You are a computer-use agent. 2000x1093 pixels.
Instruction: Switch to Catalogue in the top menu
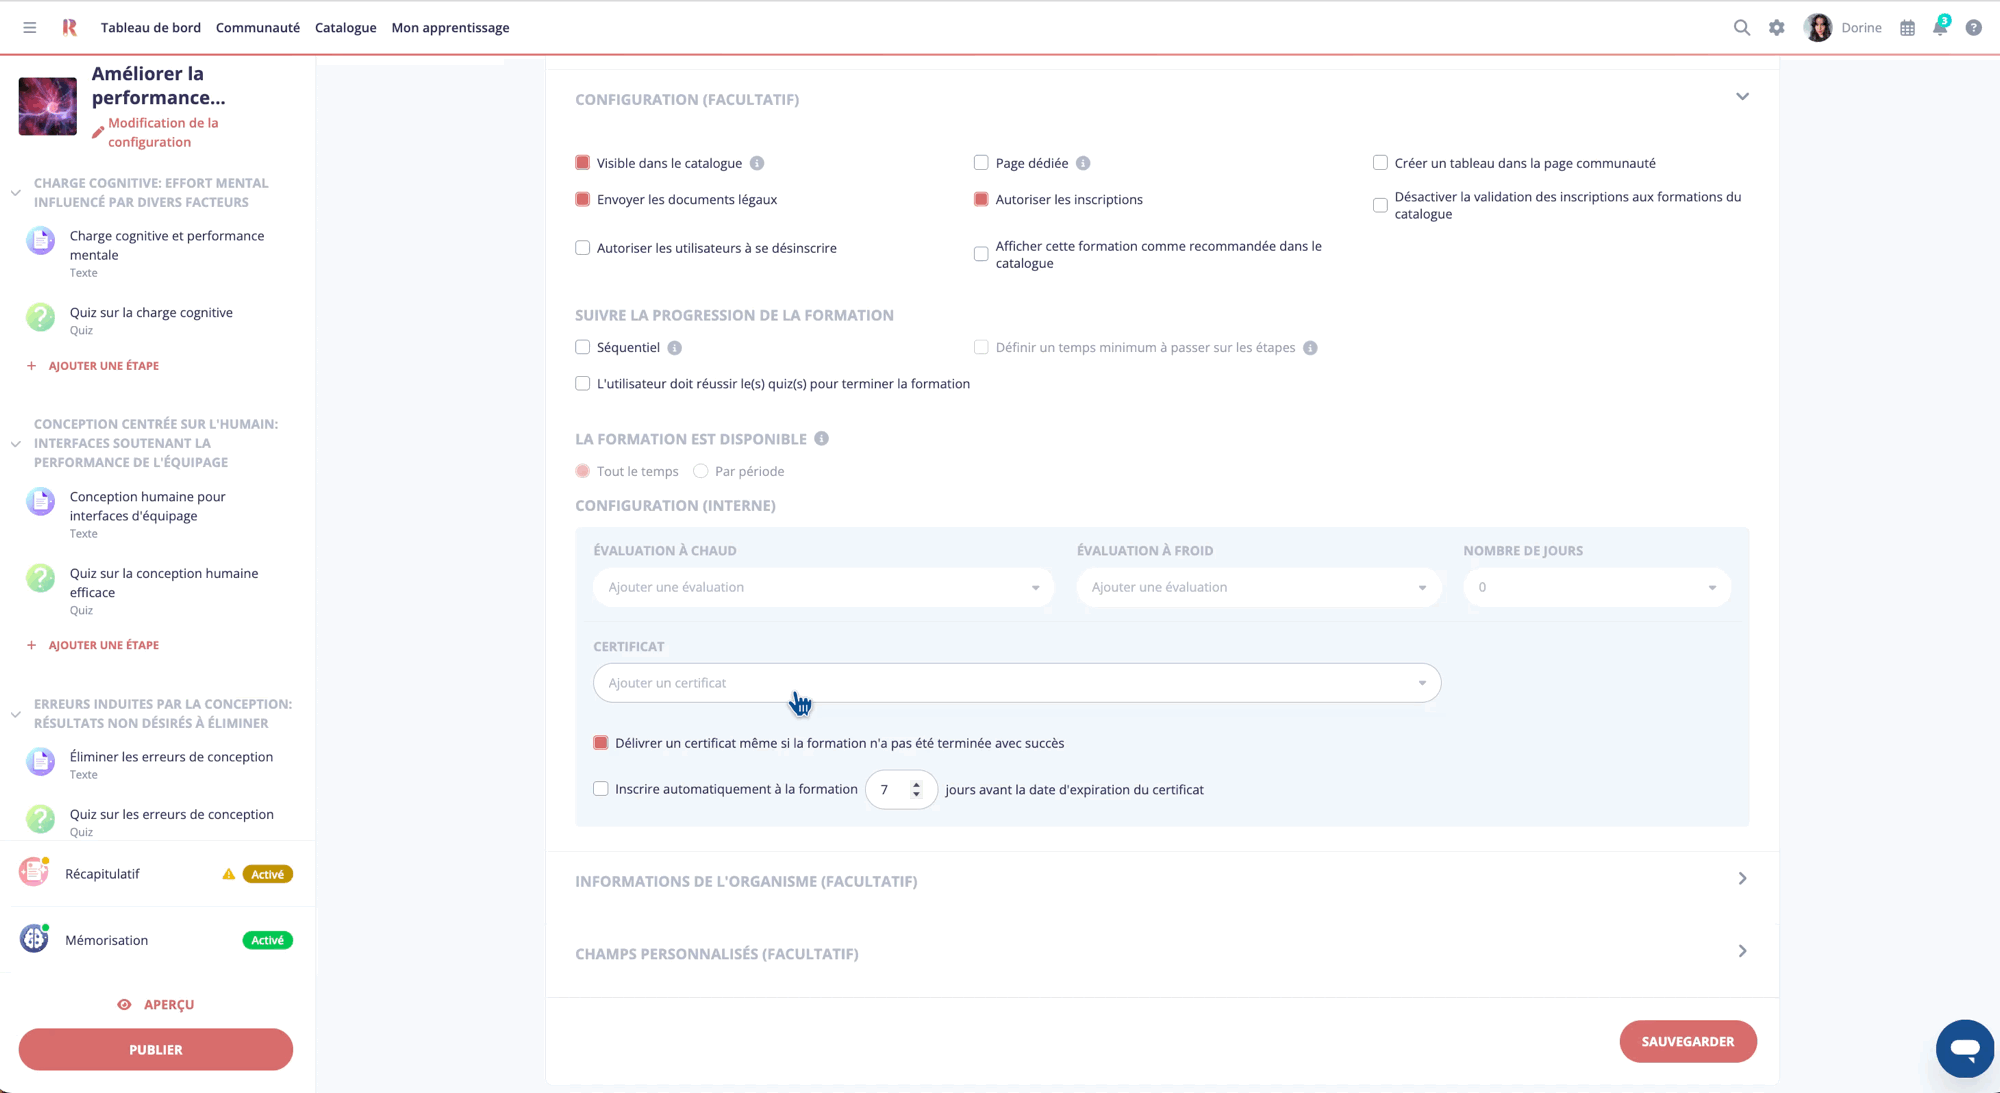345,27
